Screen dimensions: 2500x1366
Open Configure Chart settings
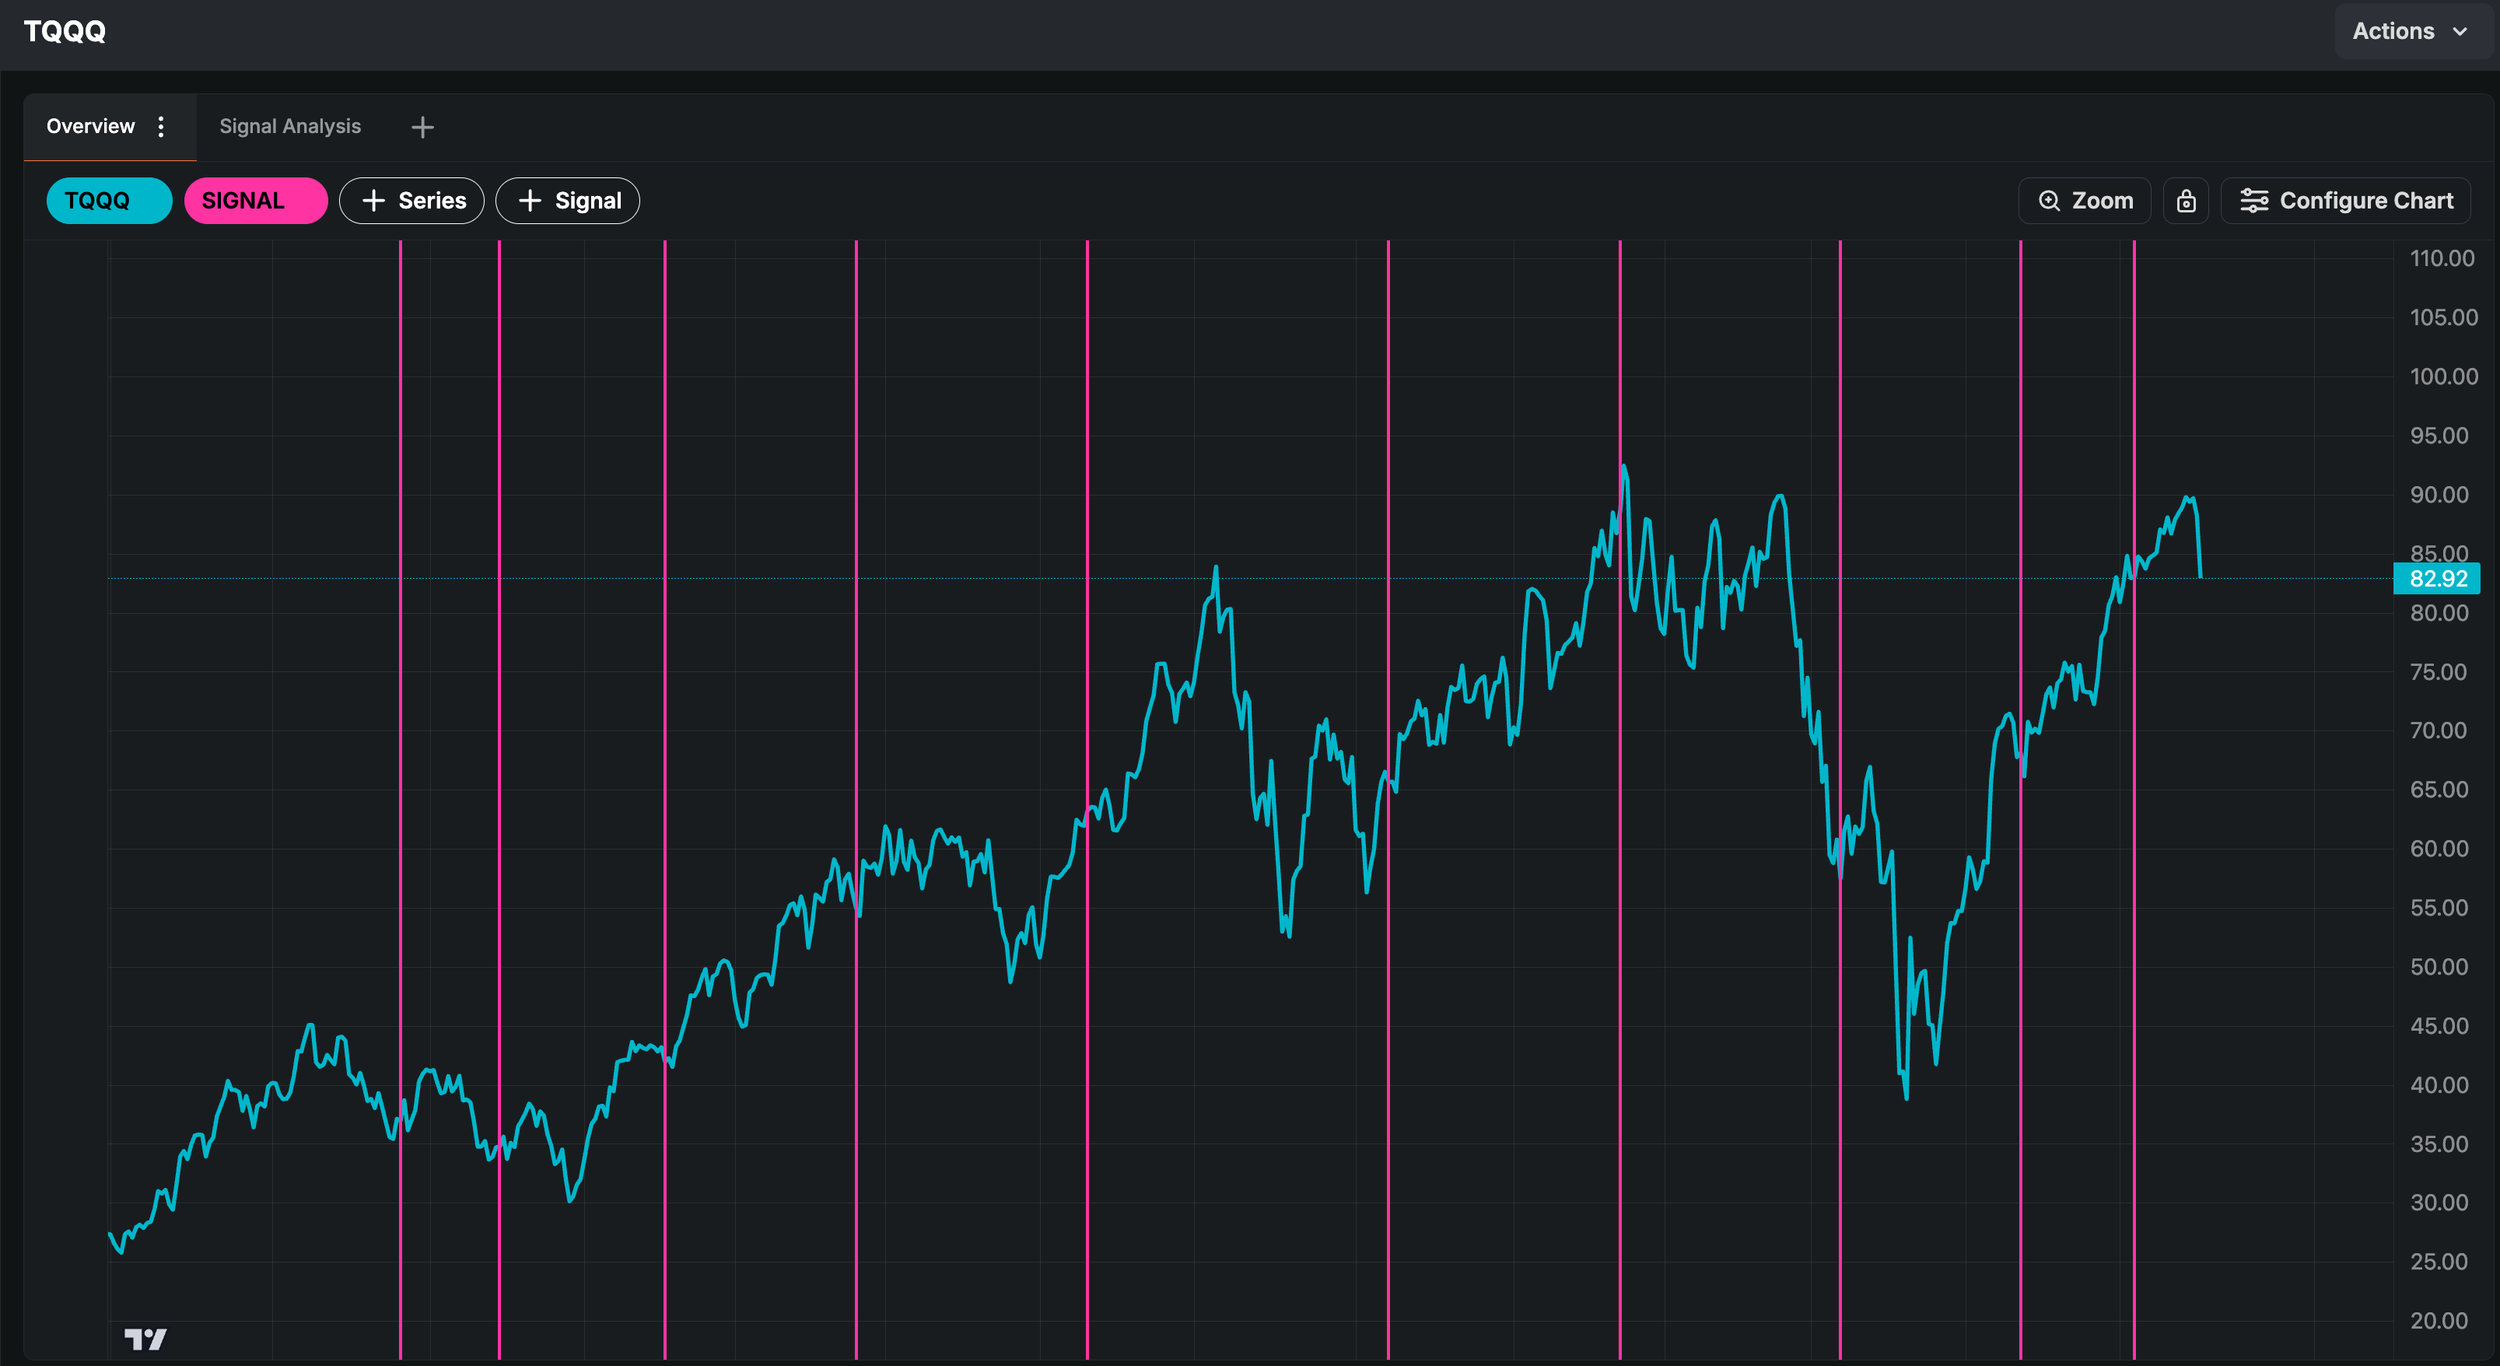[x=2346, y=201]
